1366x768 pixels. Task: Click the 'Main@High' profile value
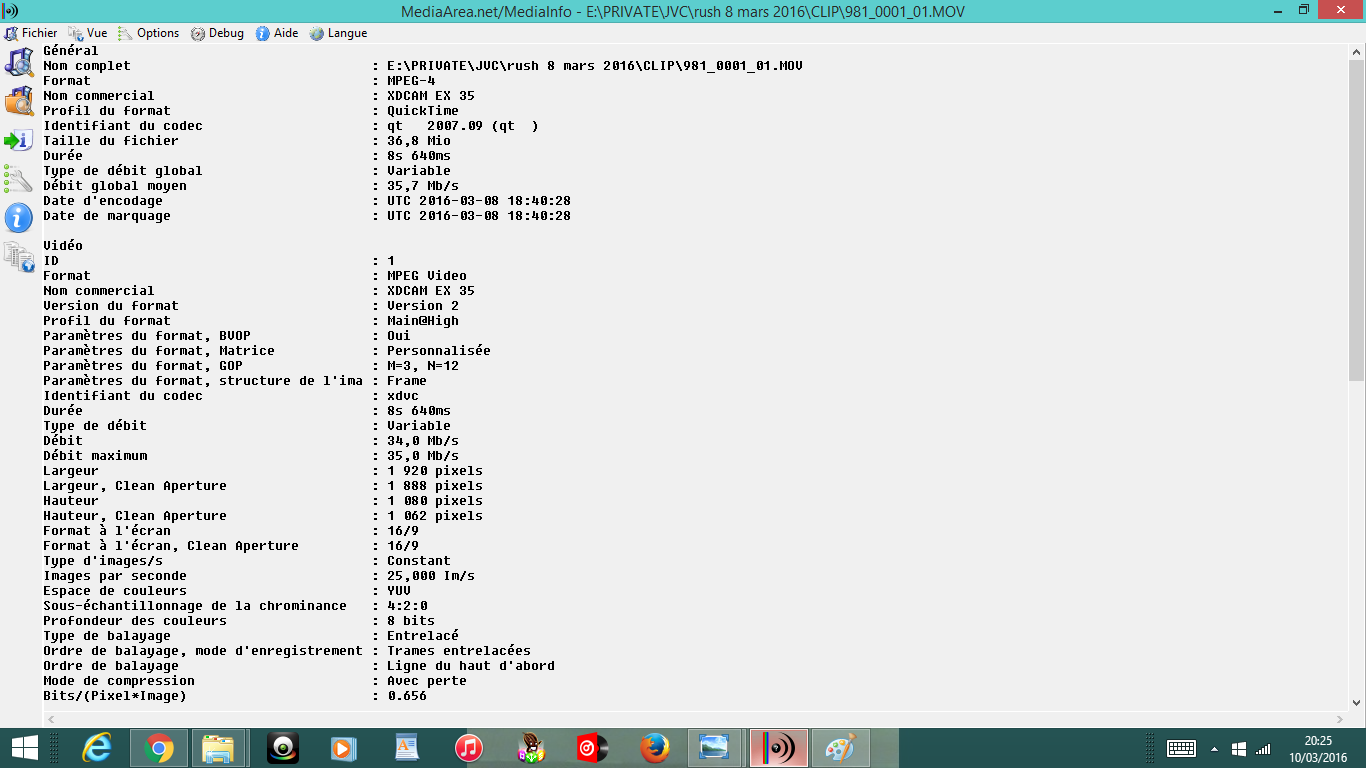pyautogui.click(x=423, y=321)
